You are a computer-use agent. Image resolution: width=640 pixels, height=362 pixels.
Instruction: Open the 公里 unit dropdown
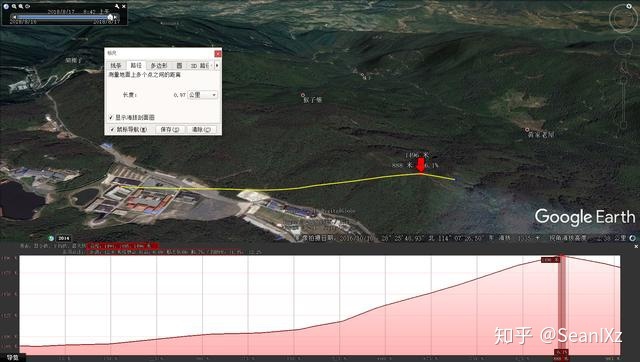coord(202,95)
